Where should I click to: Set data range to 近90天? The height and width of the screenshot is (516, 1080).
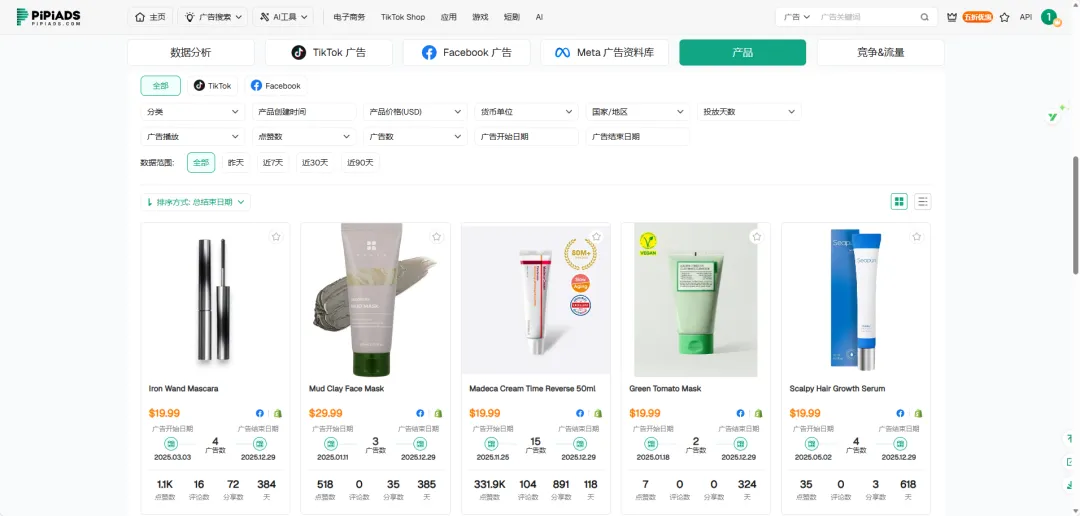(360, 163)
